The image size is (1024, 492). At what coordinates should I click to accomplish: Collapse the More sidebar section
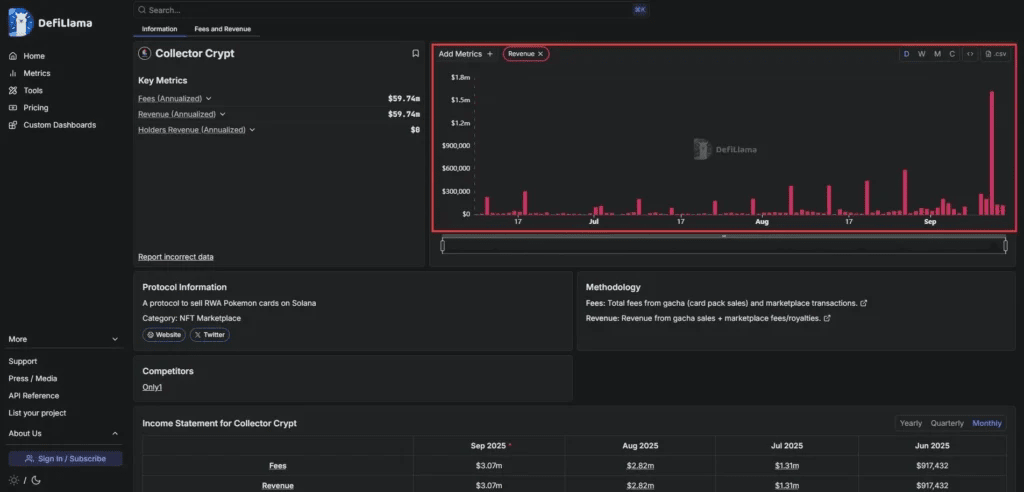coord(64,339)
